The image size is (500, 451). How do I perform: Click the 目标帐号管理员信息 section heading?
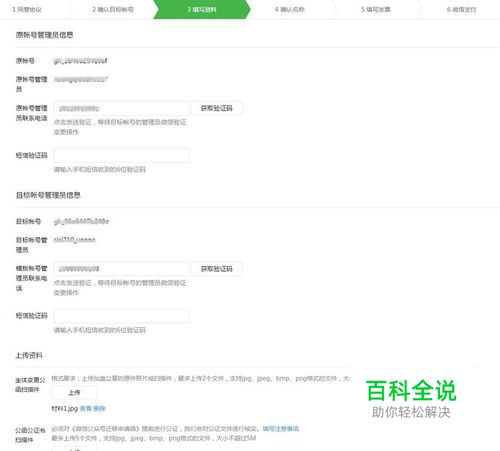(x=48, y=195)
